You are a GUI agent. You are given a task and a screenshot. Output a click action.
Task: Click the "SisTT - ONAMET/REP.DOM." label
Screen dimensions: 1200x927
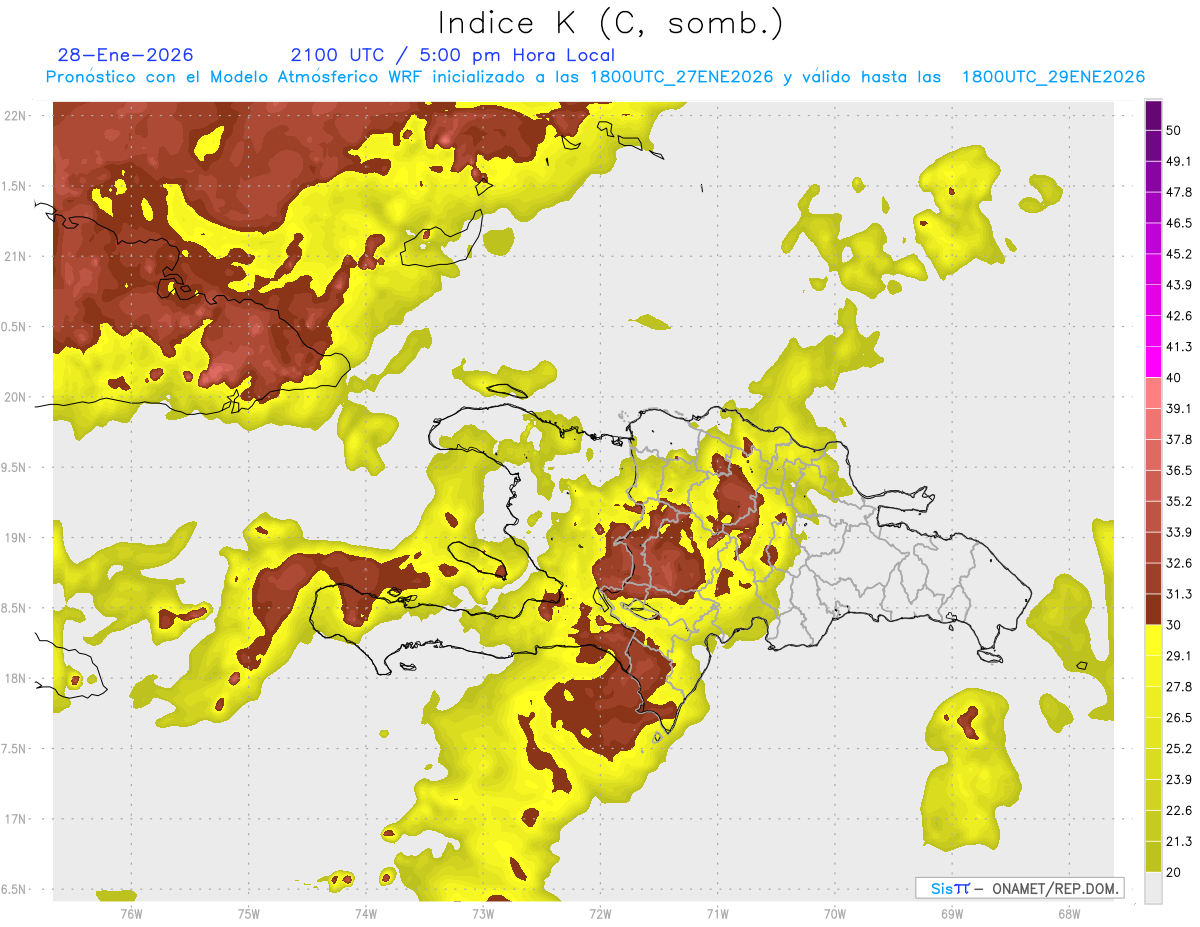point(1020,888)
